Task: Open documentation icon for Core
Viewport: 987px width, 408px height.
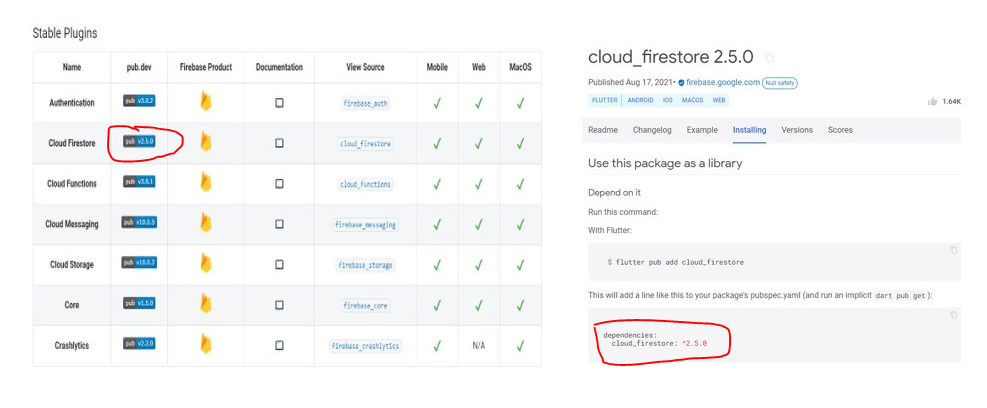Action: click(279, 305)
